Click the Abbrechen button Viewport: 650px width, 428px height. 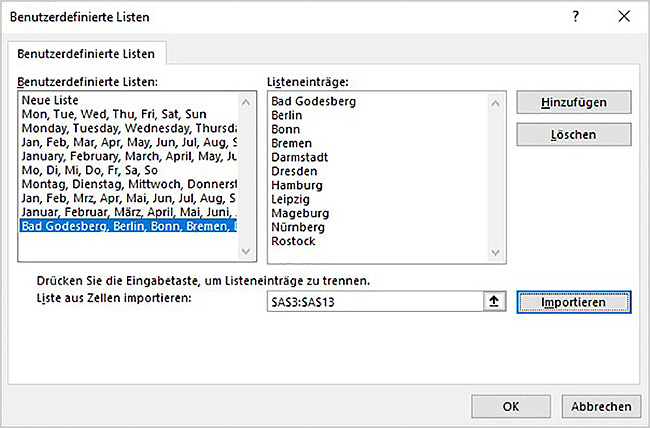pos(601,406)
